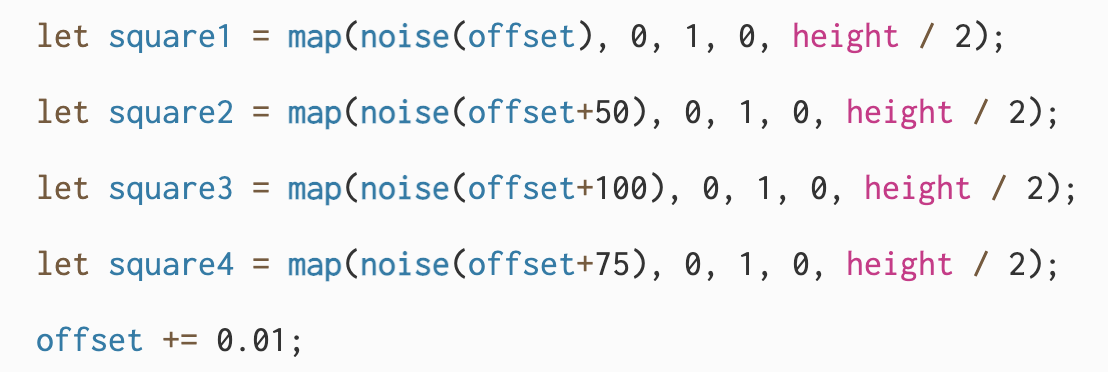The width and height of the screenshot is (1108, 372).
Task: Click the 0.01 increment value
Action: (x=250, y=340)
